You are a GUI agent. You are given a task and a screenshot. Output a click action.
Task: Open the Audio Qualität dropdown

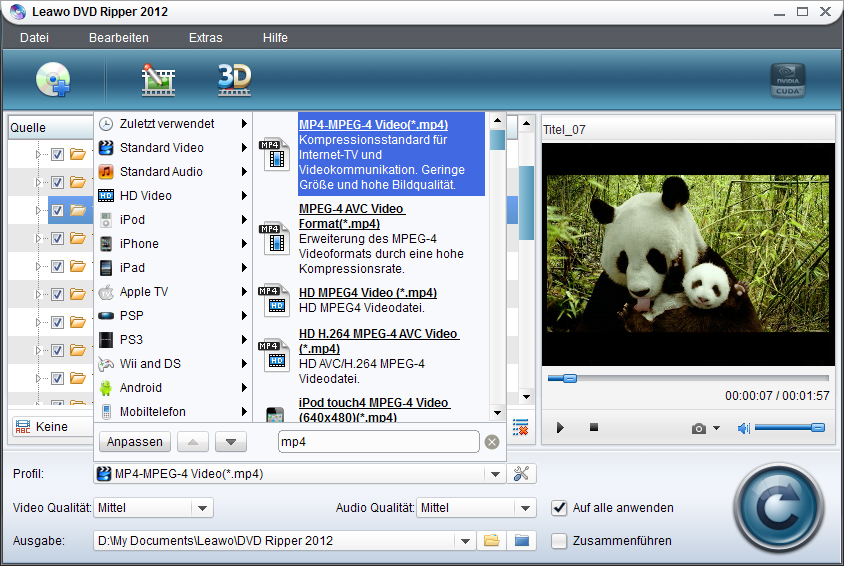point(526,508)
